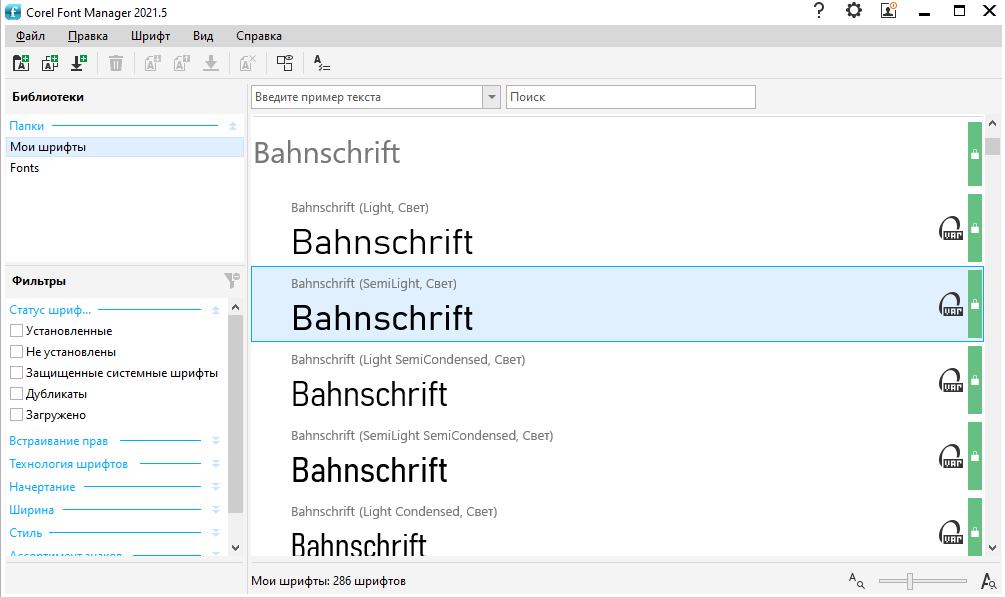1005x597 pixels.
Task: Click the add folder icon in toolbar
Action: point(21,63)
